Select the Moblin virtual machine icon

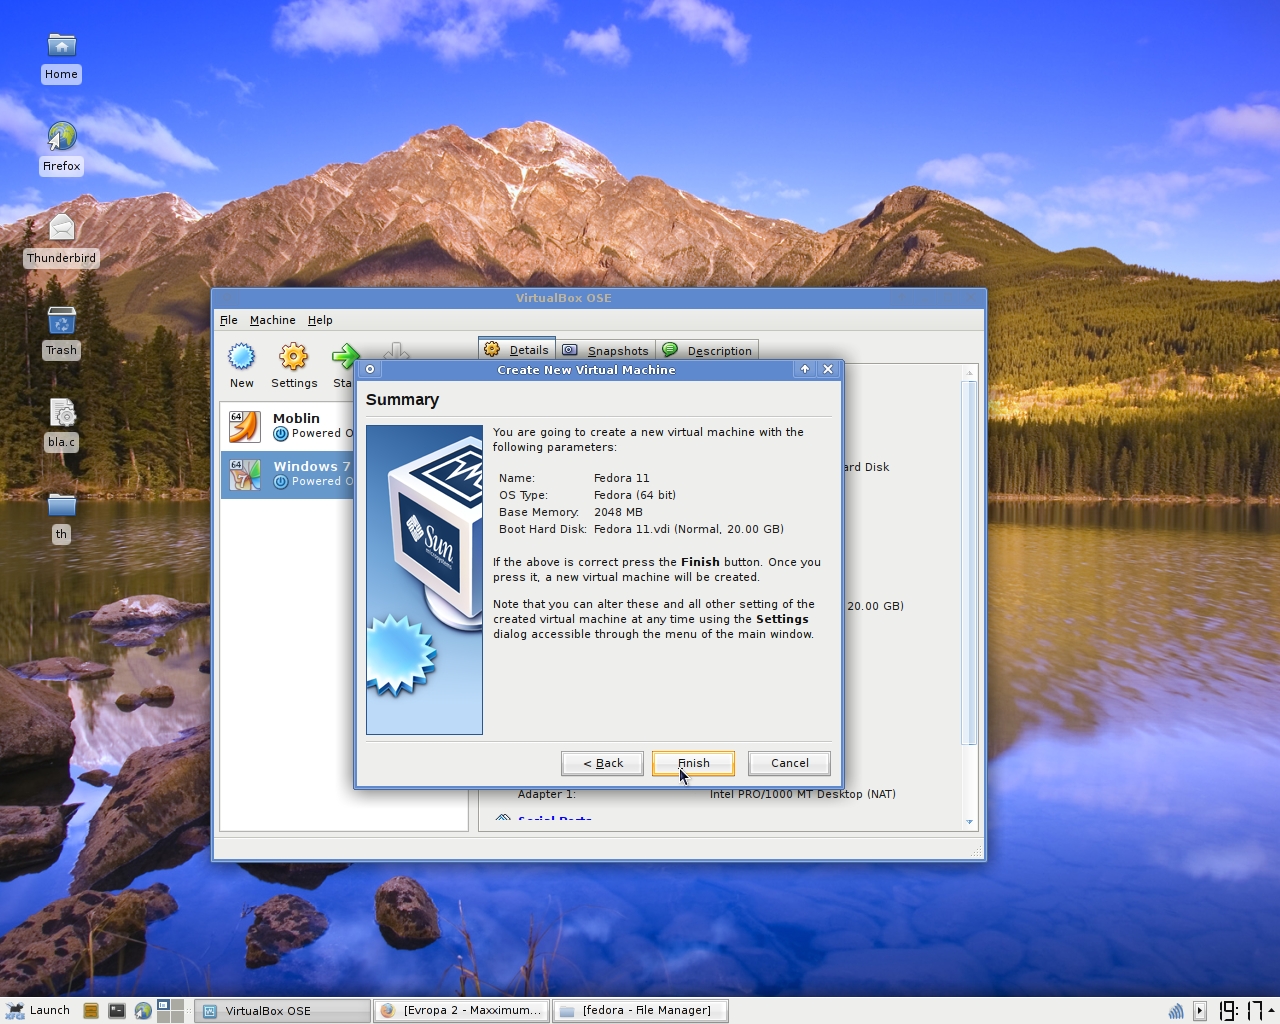coord(244,426)
